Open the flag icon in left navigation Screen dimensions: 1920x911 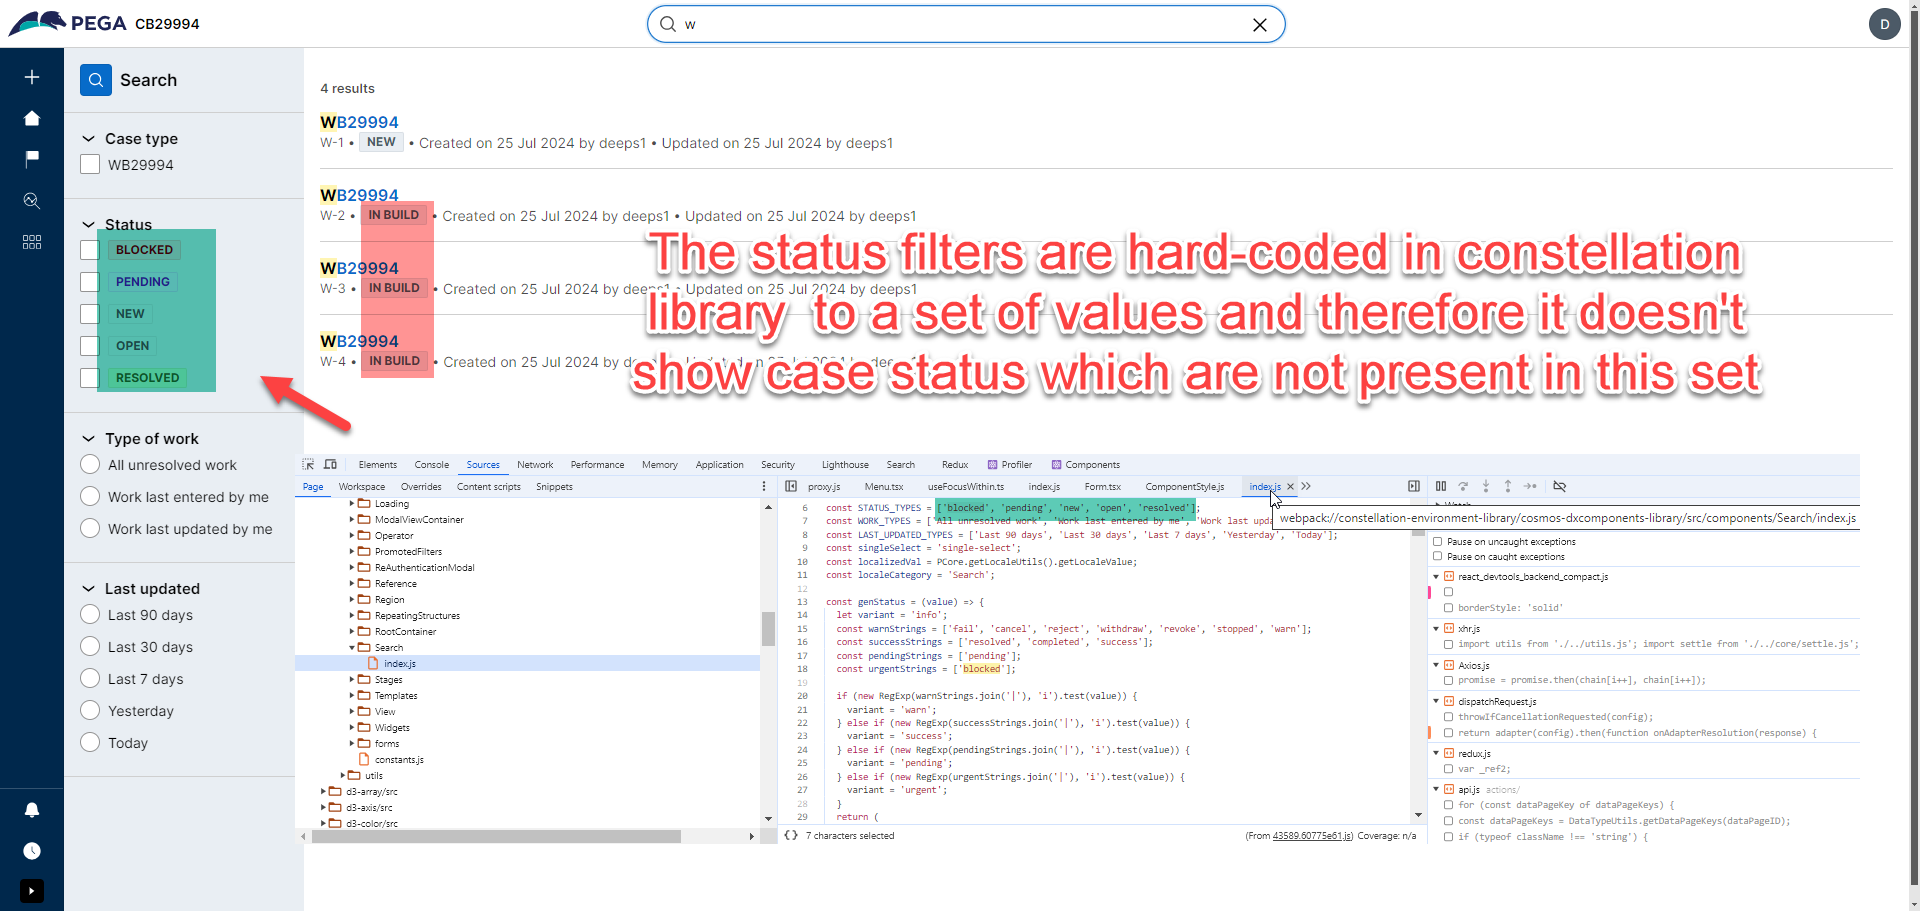point(32,158)
